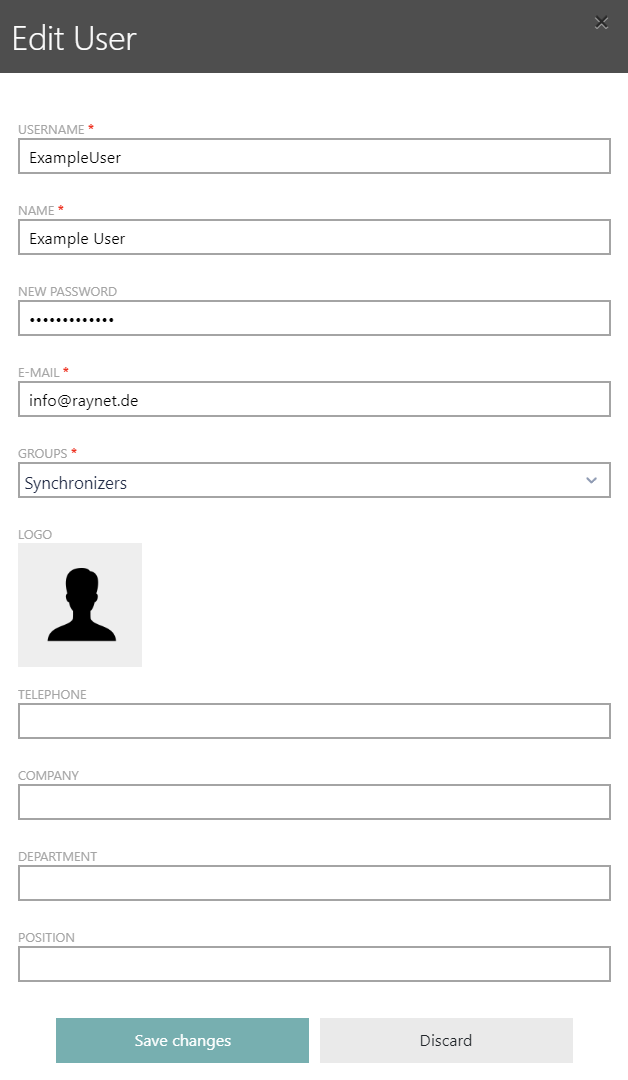
Task: Discard the user edits
Action: [446, 1040]
